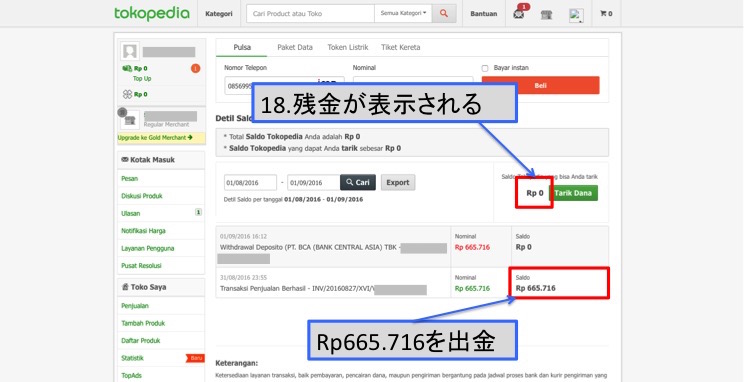Screen dimensions: 750x382
Task: Open Penjualan under Toko Saya
Action: point(135,306)
